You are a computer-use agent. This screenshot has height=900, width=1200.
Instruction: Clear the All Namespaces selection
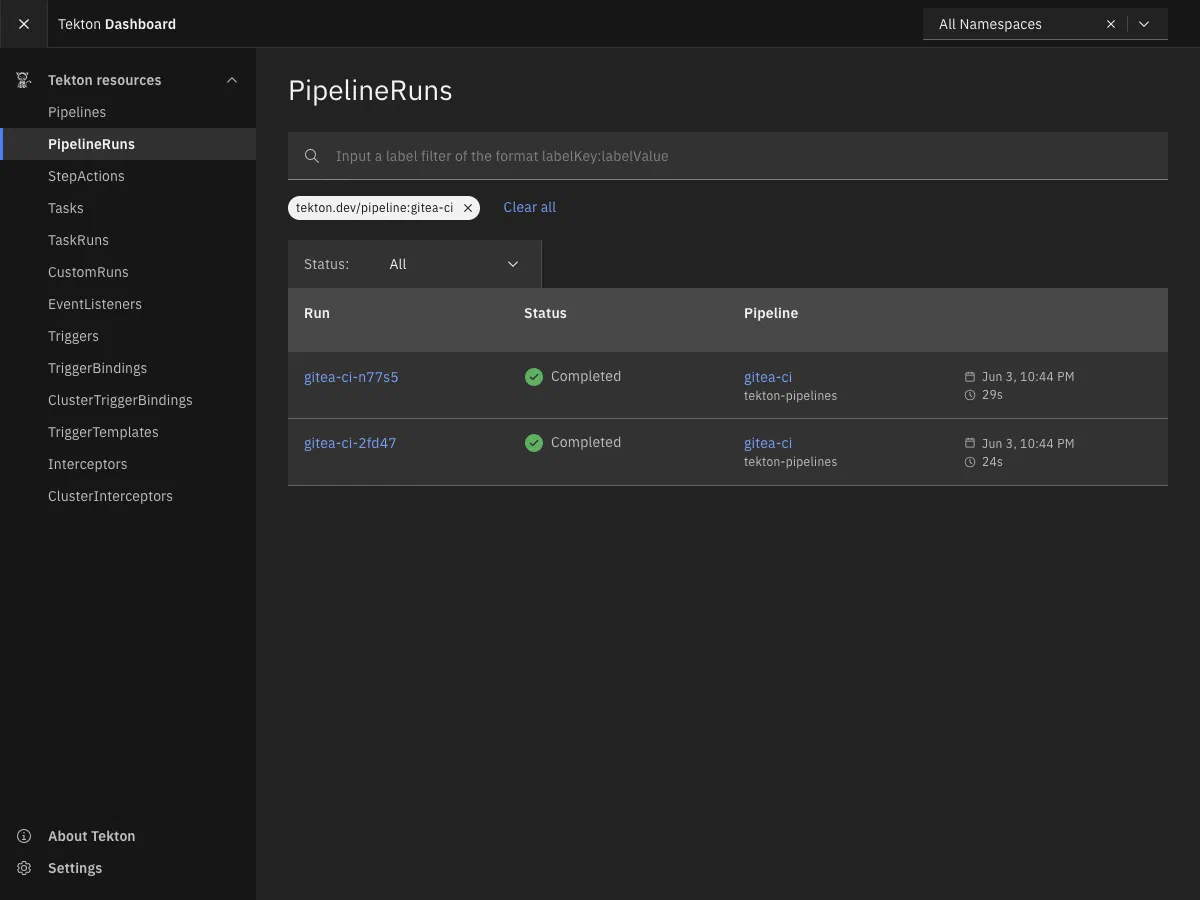pos(1110,24)
